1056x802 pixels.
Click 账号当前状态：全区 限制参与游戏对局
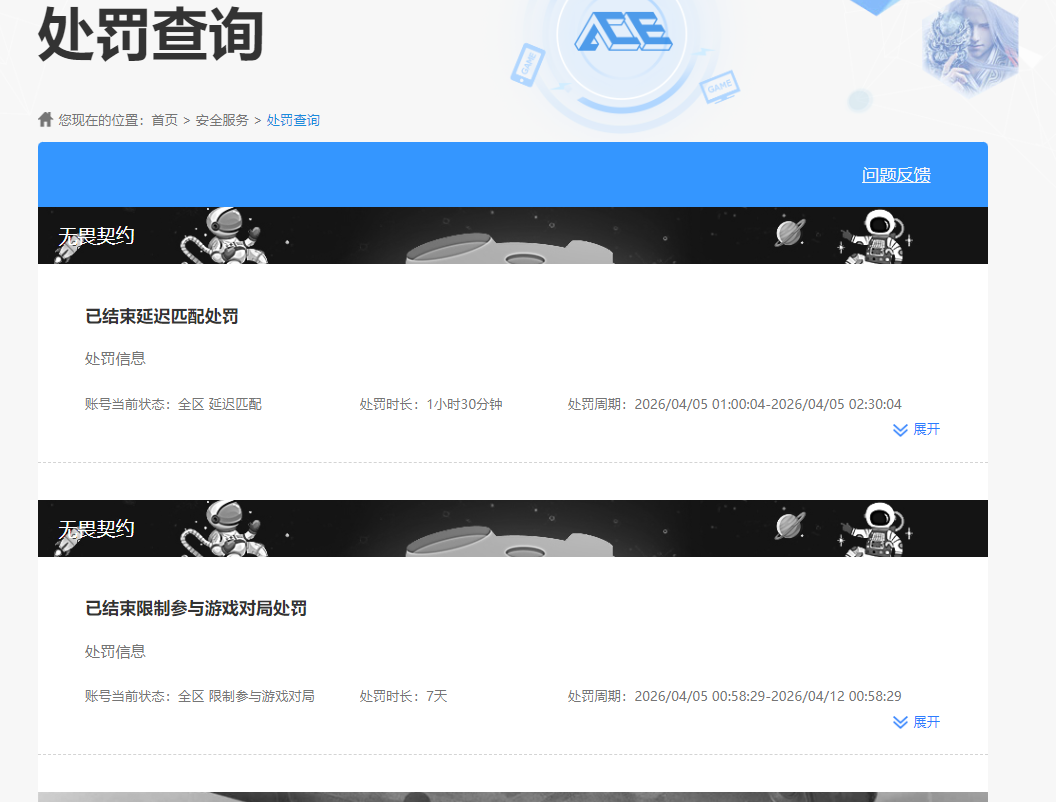coord(200,696)
